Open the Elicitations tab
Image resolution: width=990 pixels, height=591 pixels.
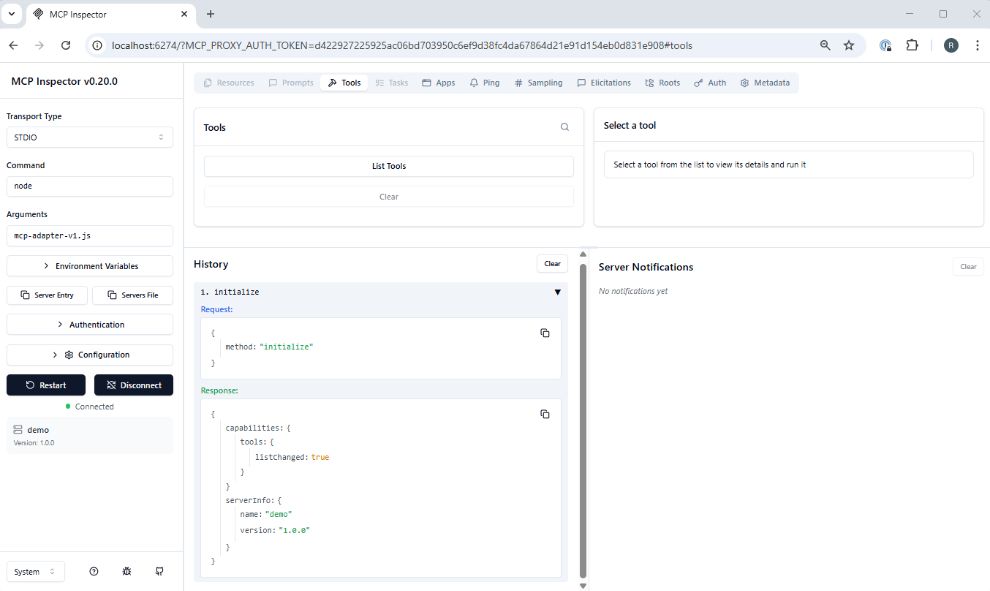(604, 83)
